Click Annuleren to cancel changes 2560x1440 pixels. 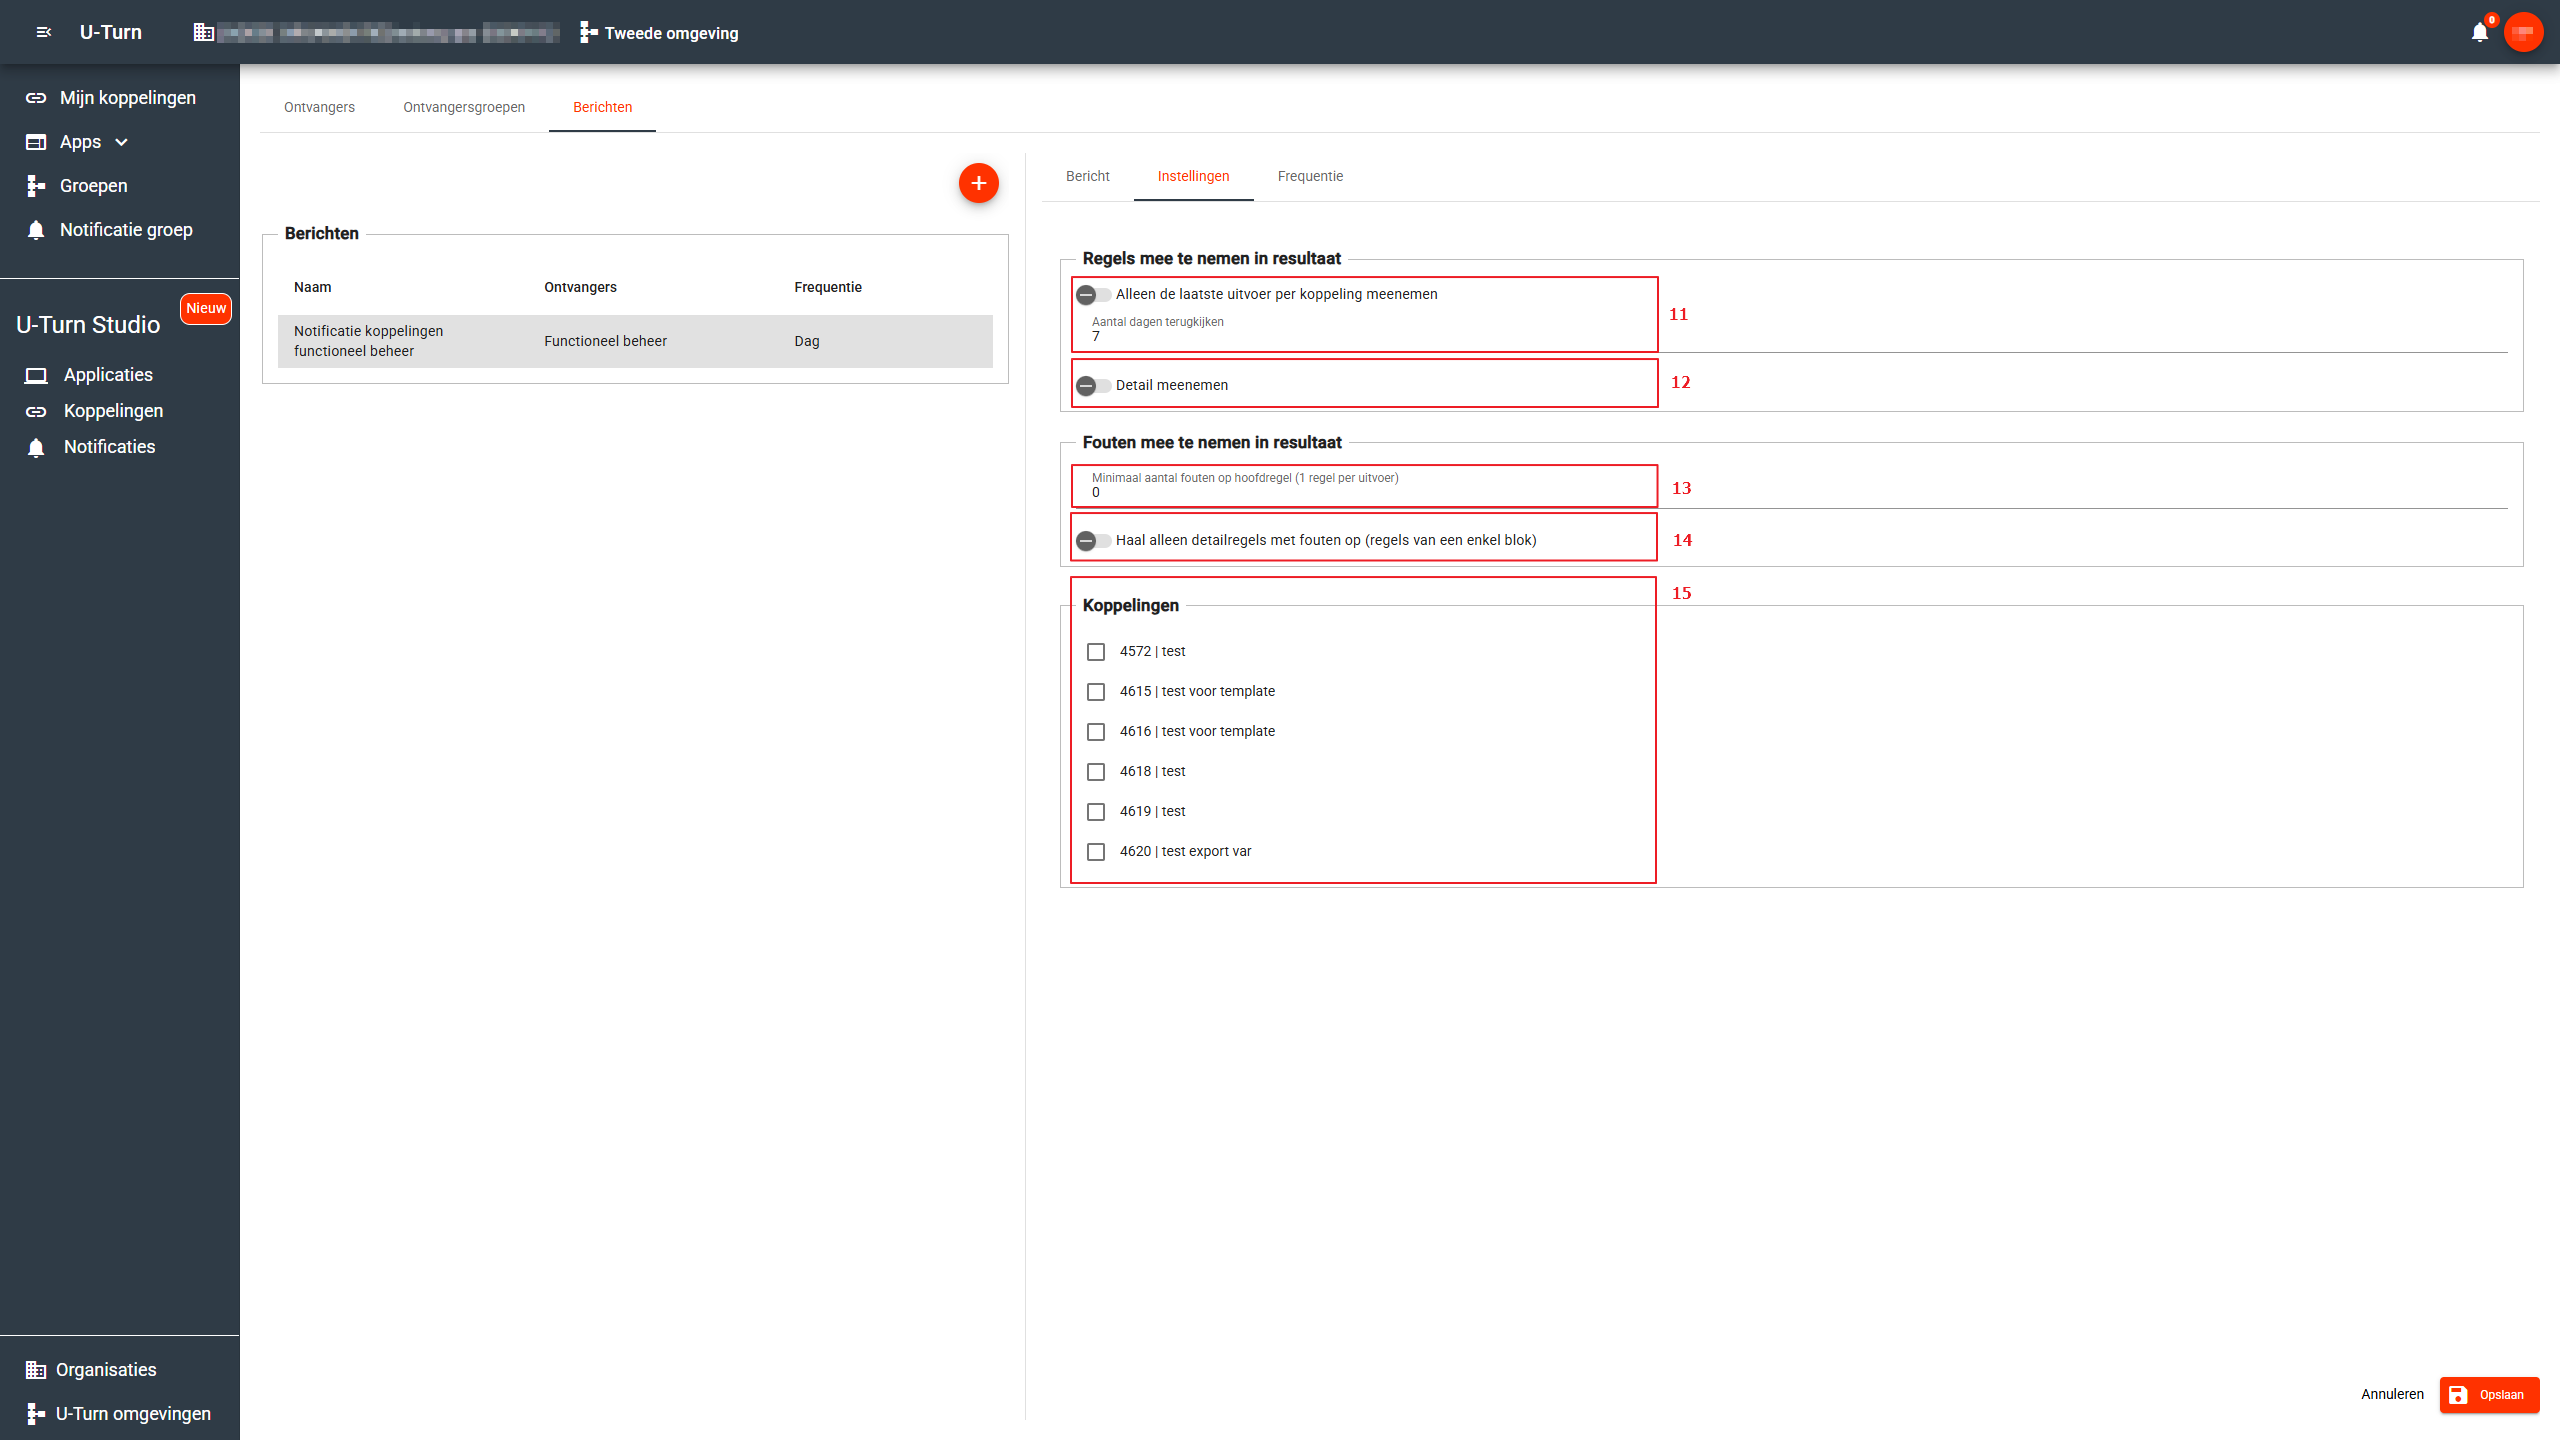2392,1395
